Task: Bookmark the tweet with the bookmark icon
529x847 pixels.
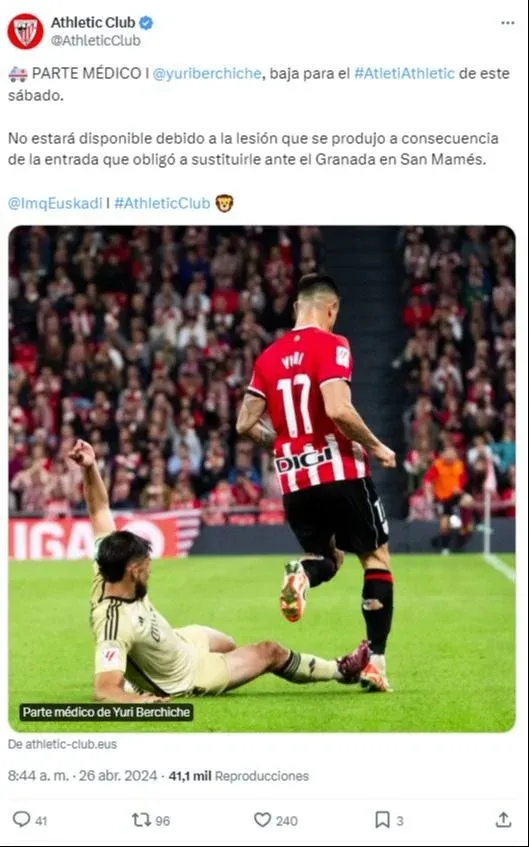Action: (382, 820)
